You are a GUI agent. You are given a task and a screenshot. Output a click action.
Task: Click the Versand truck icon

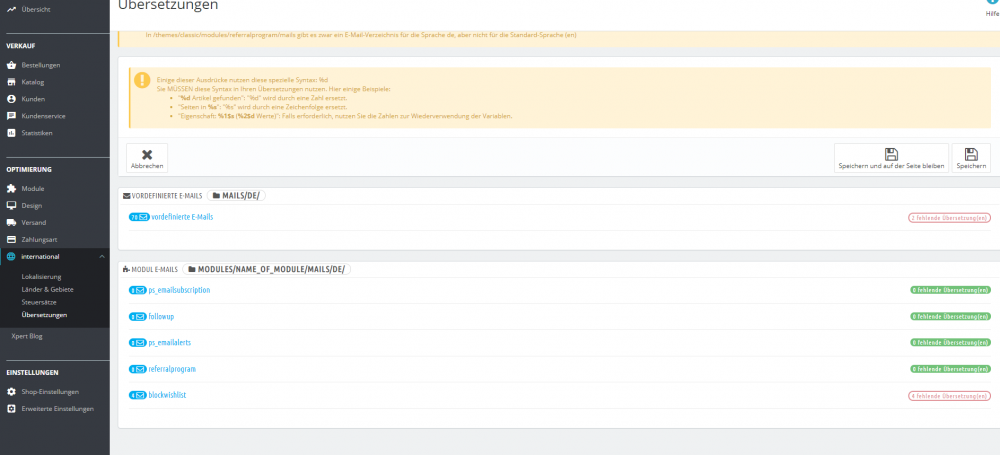[x=11, y=223]
